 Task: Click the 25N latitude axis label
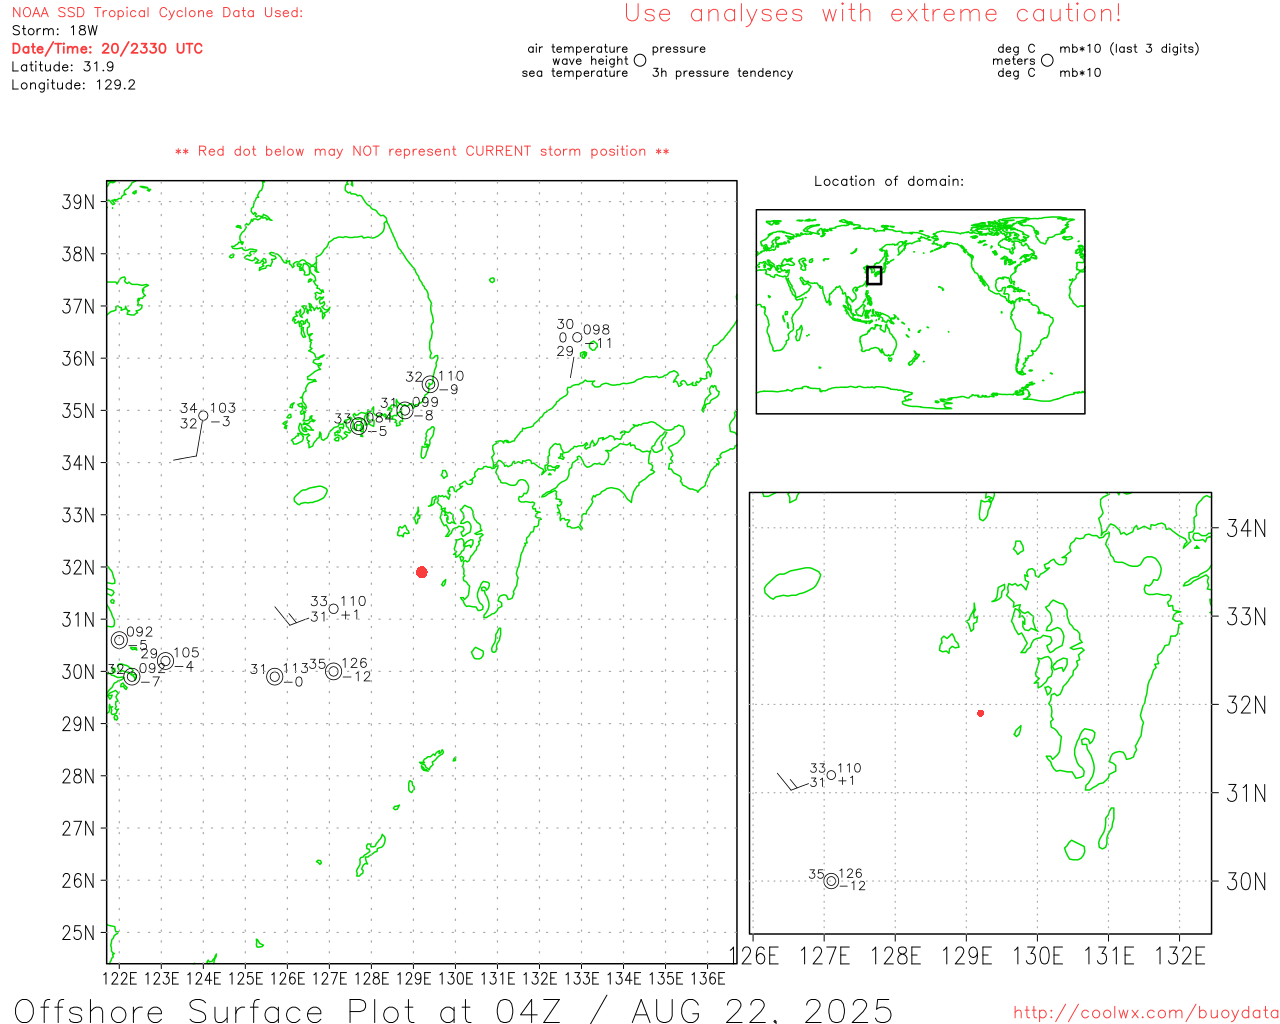click(78, 933)
